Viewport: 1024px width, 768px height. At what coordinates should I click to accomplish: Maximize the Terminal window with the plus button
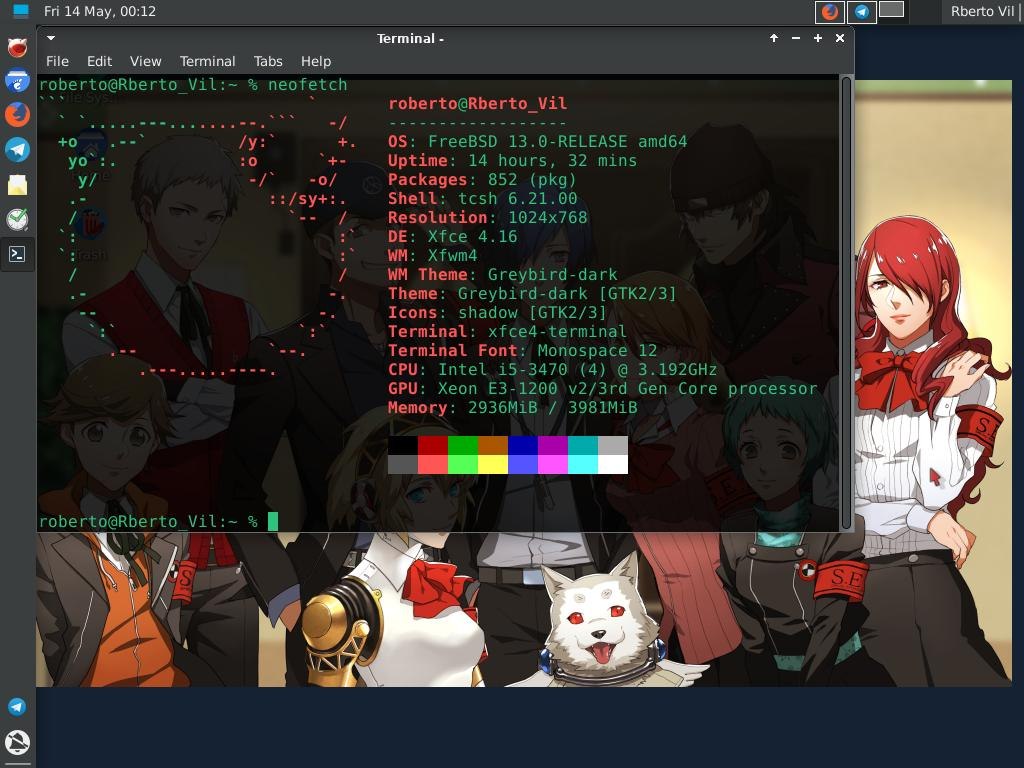tap(818, 39)
